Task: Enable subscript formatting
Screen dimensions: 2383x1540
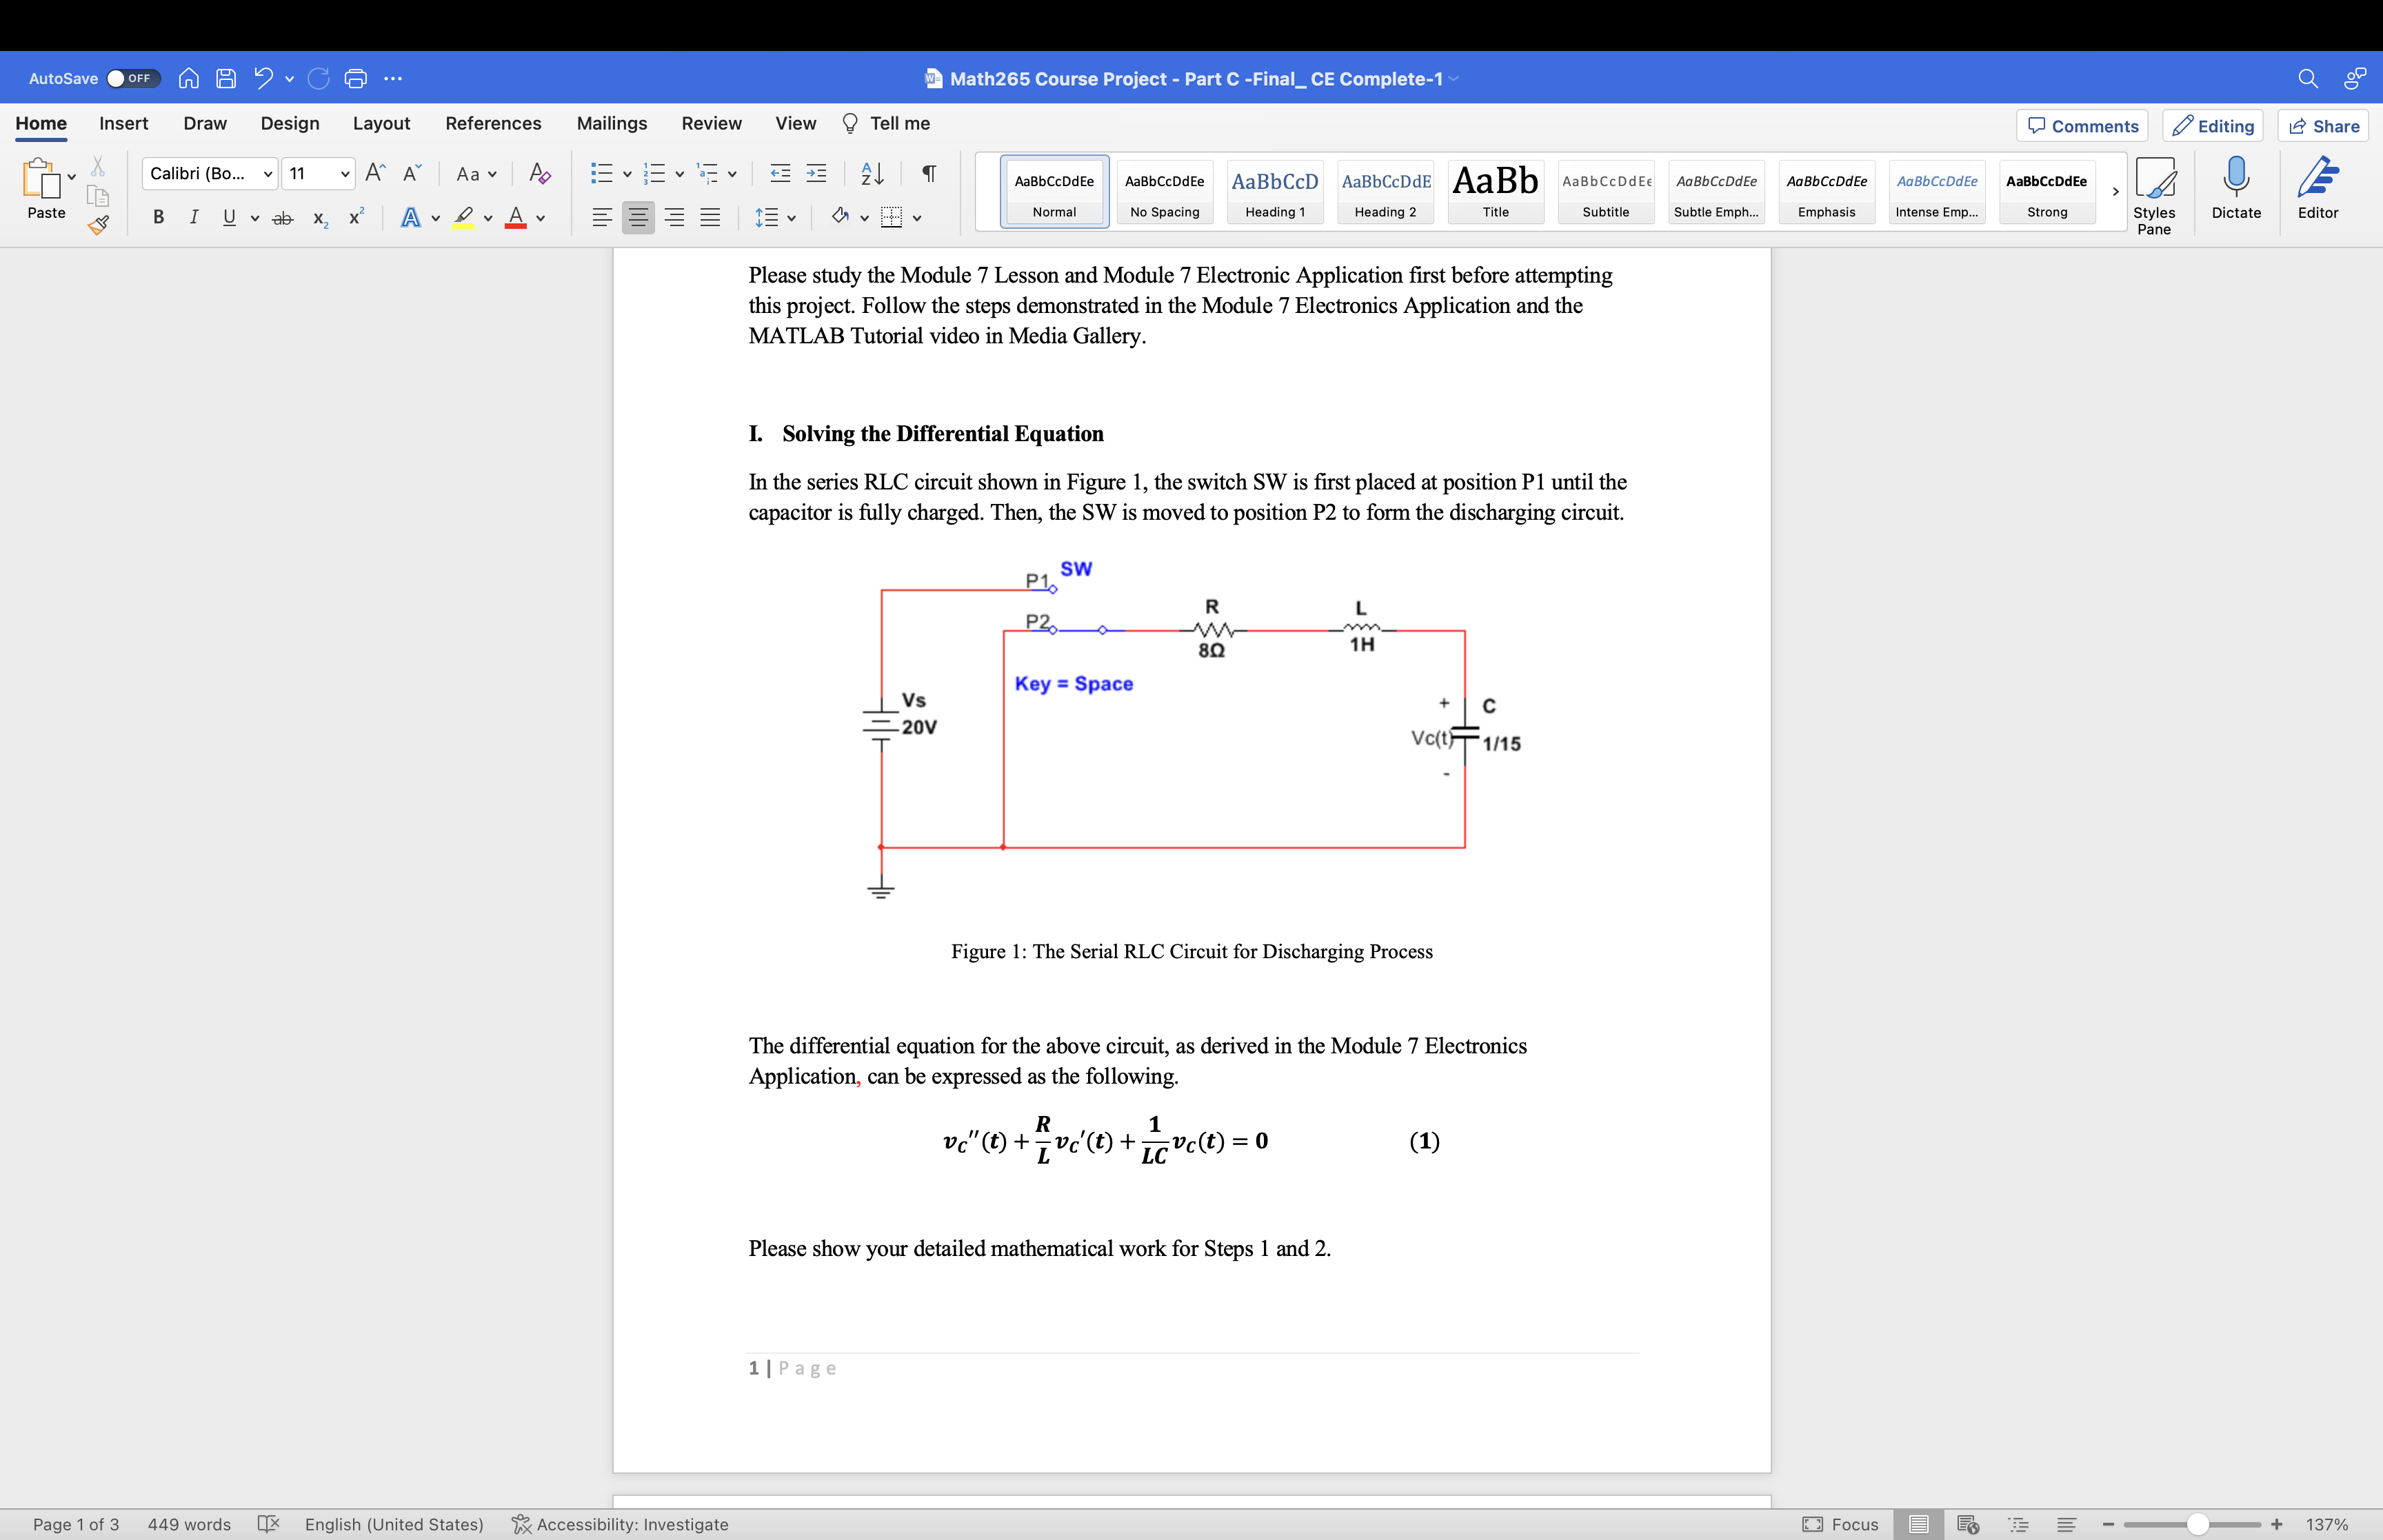Action: [319, 218]
